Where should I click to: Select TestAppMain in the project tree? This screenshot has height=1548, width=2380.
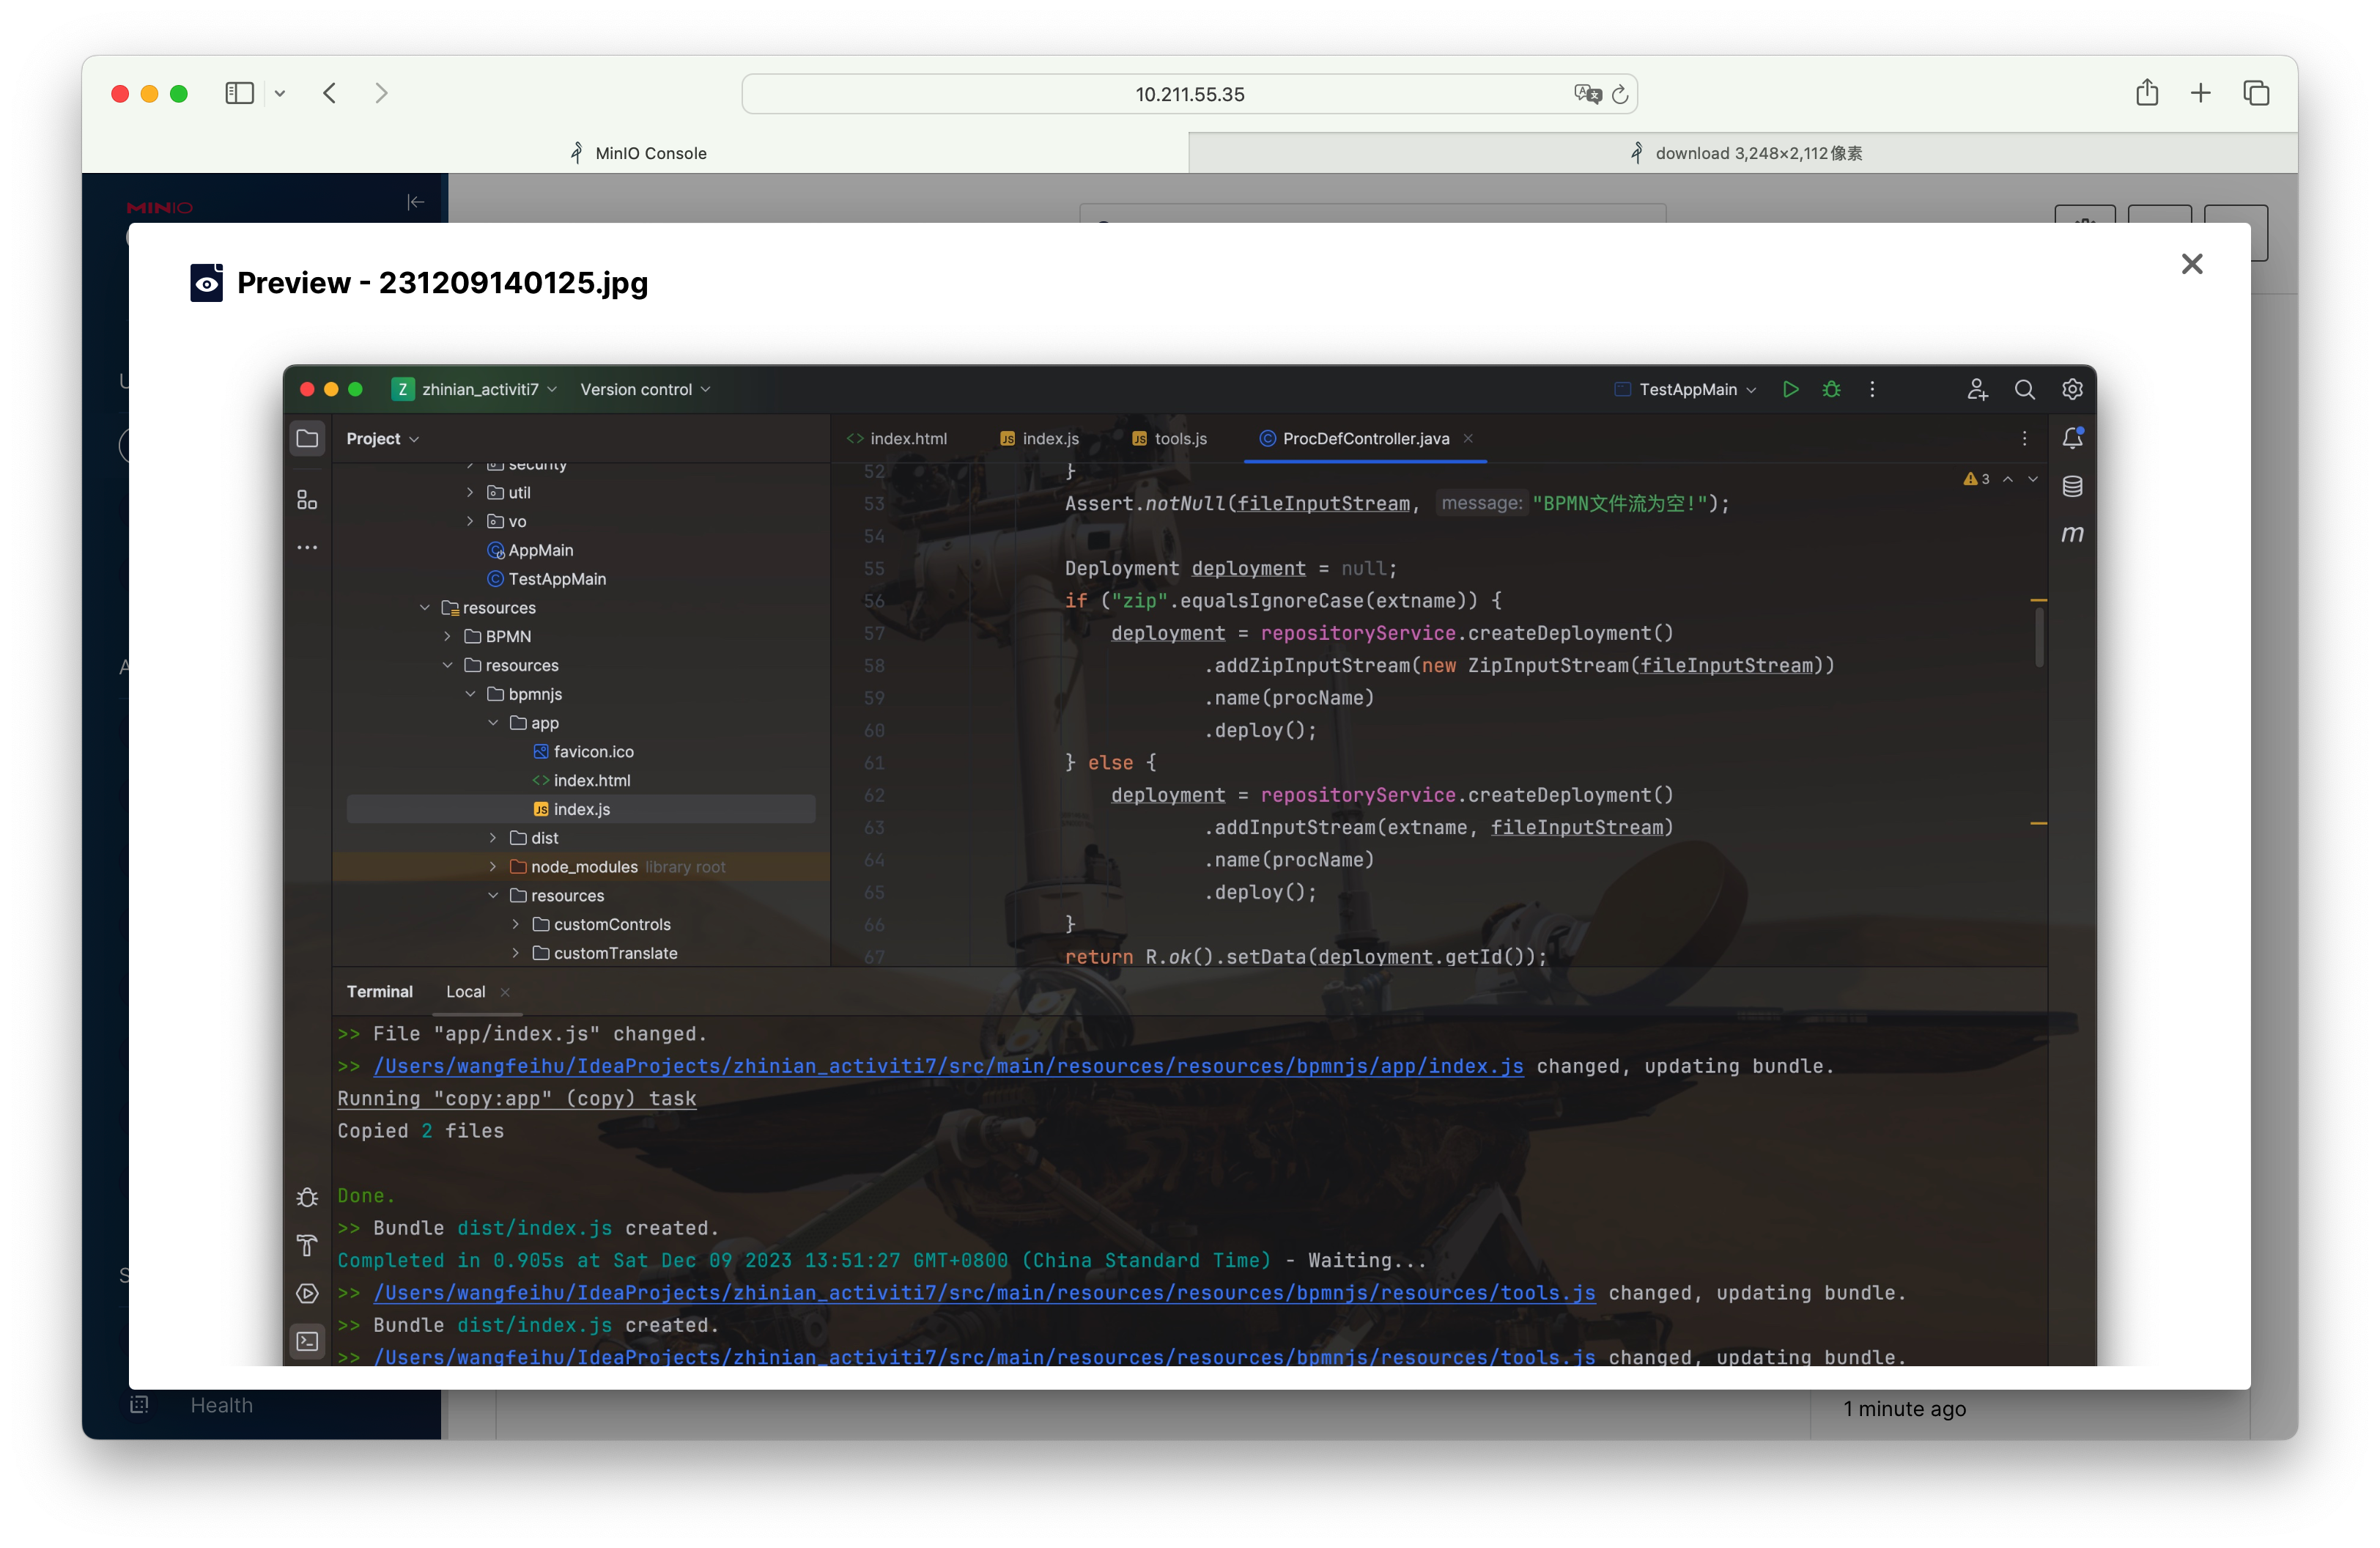point(547,579)
